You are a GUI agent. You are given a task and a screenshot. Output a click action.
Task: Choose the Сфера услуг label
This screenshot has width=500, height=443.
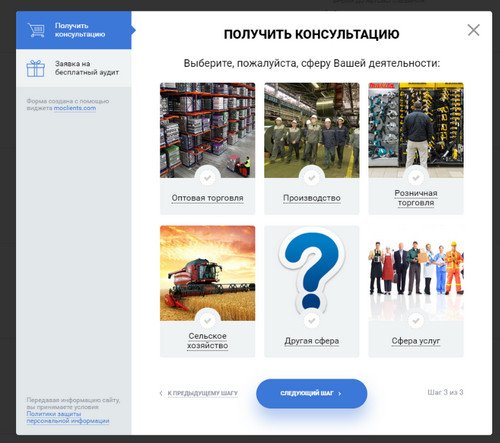point(416,341)
